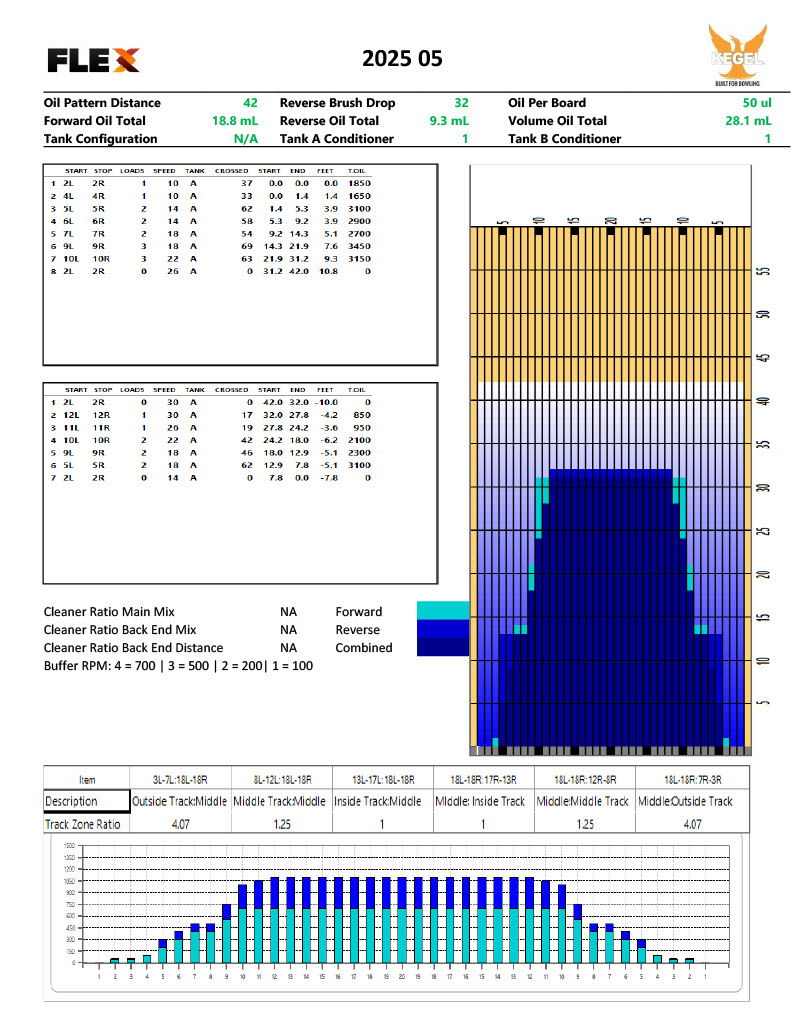This screenshot has width=791, height=1024.
Task: Select the Combined dark blue legend swatch
Action: pyautogui.click(x=443, y=647)
